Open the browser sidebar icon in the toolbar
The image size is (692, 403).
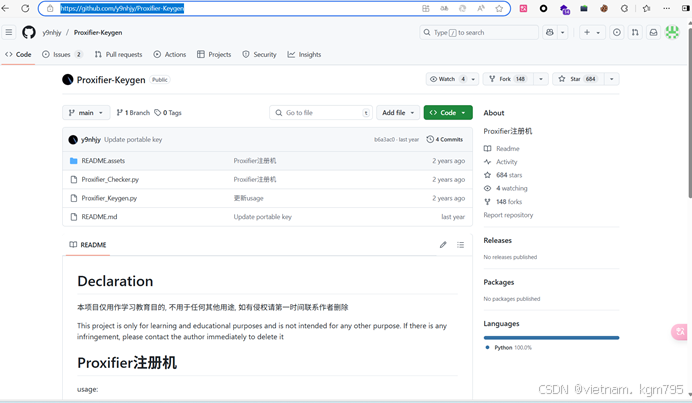point(686,8)
